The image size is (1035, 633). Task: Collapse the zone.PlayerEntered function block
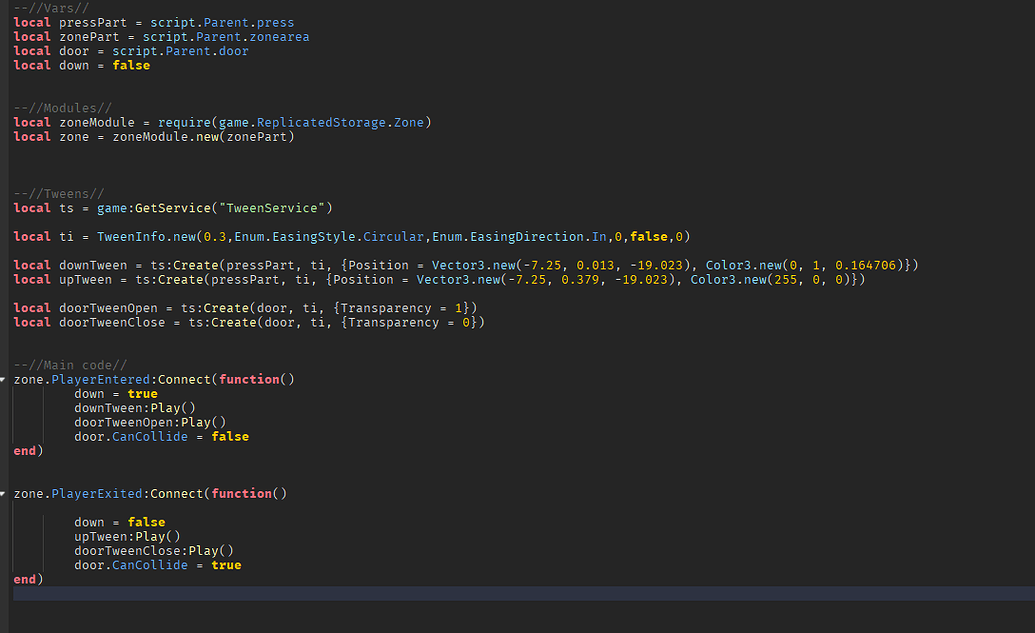[x=5, y=379]
